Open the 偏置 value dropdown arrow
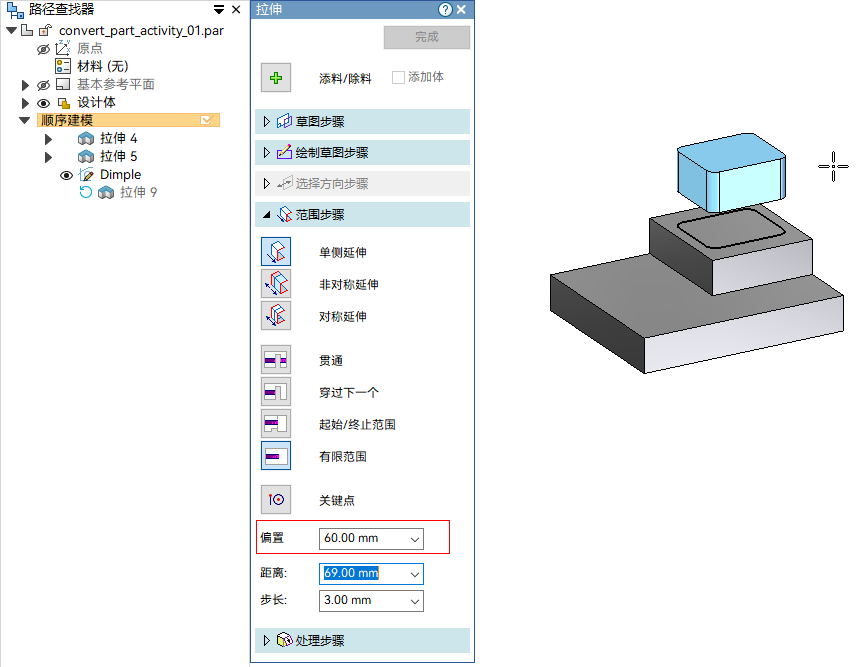860x667 pixels. coord(415,539)
